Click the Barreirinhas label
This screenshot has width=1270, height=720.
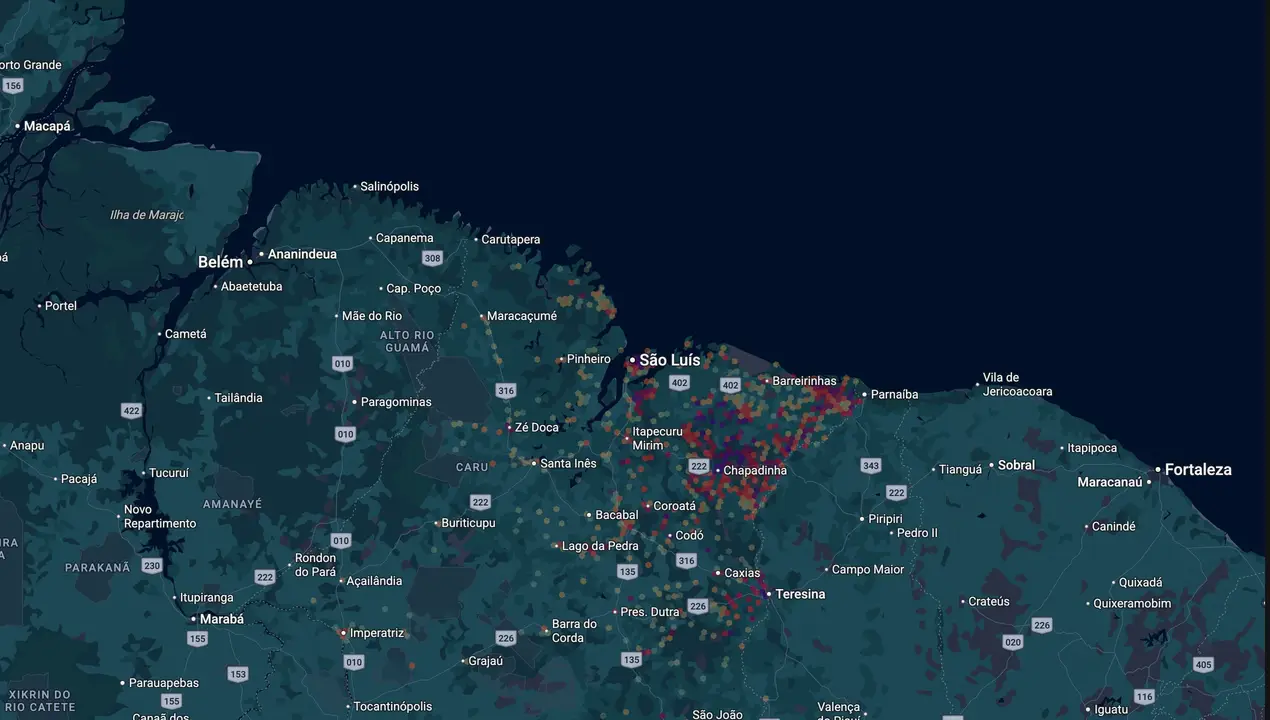click(x=805, y=381)
